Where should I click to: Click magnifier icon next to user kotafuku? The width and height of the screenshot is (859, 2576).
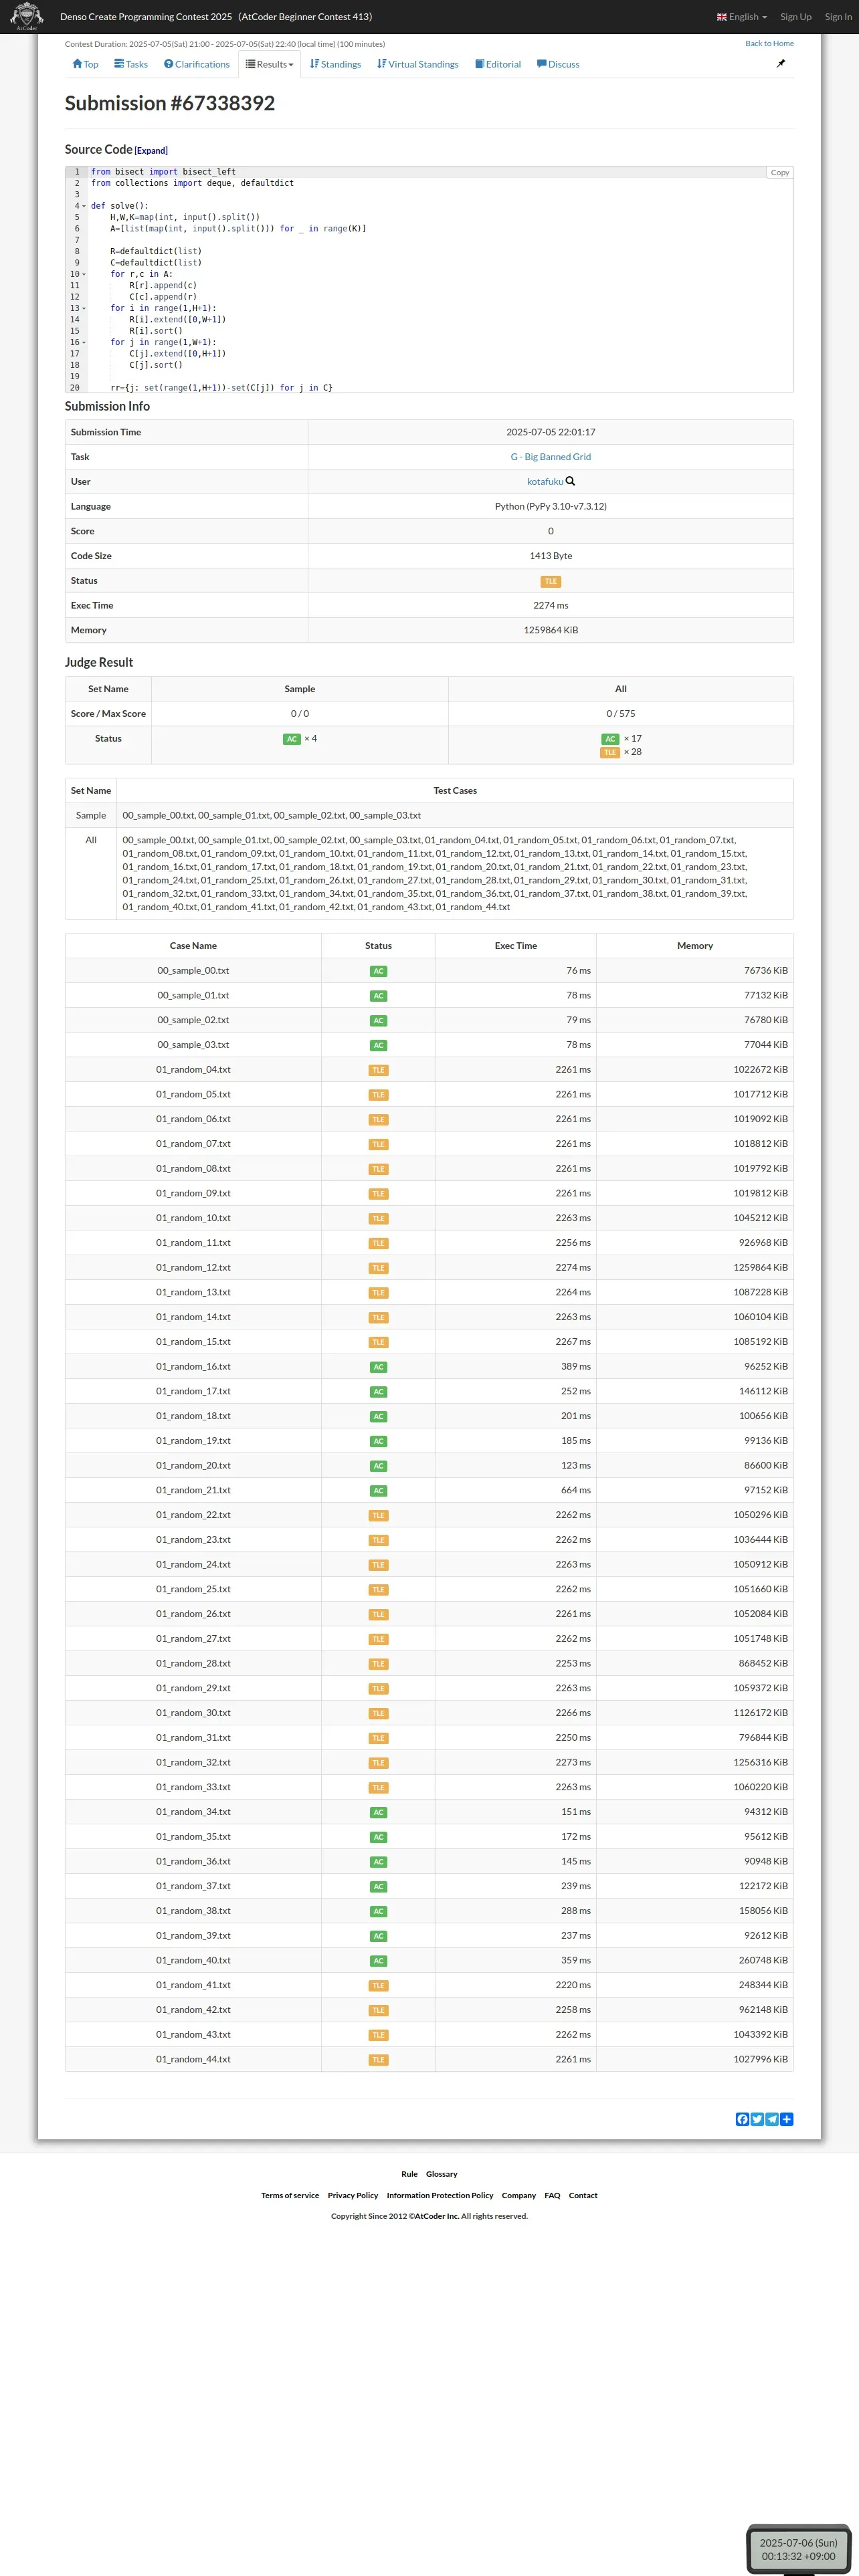[x=570, y=481]
